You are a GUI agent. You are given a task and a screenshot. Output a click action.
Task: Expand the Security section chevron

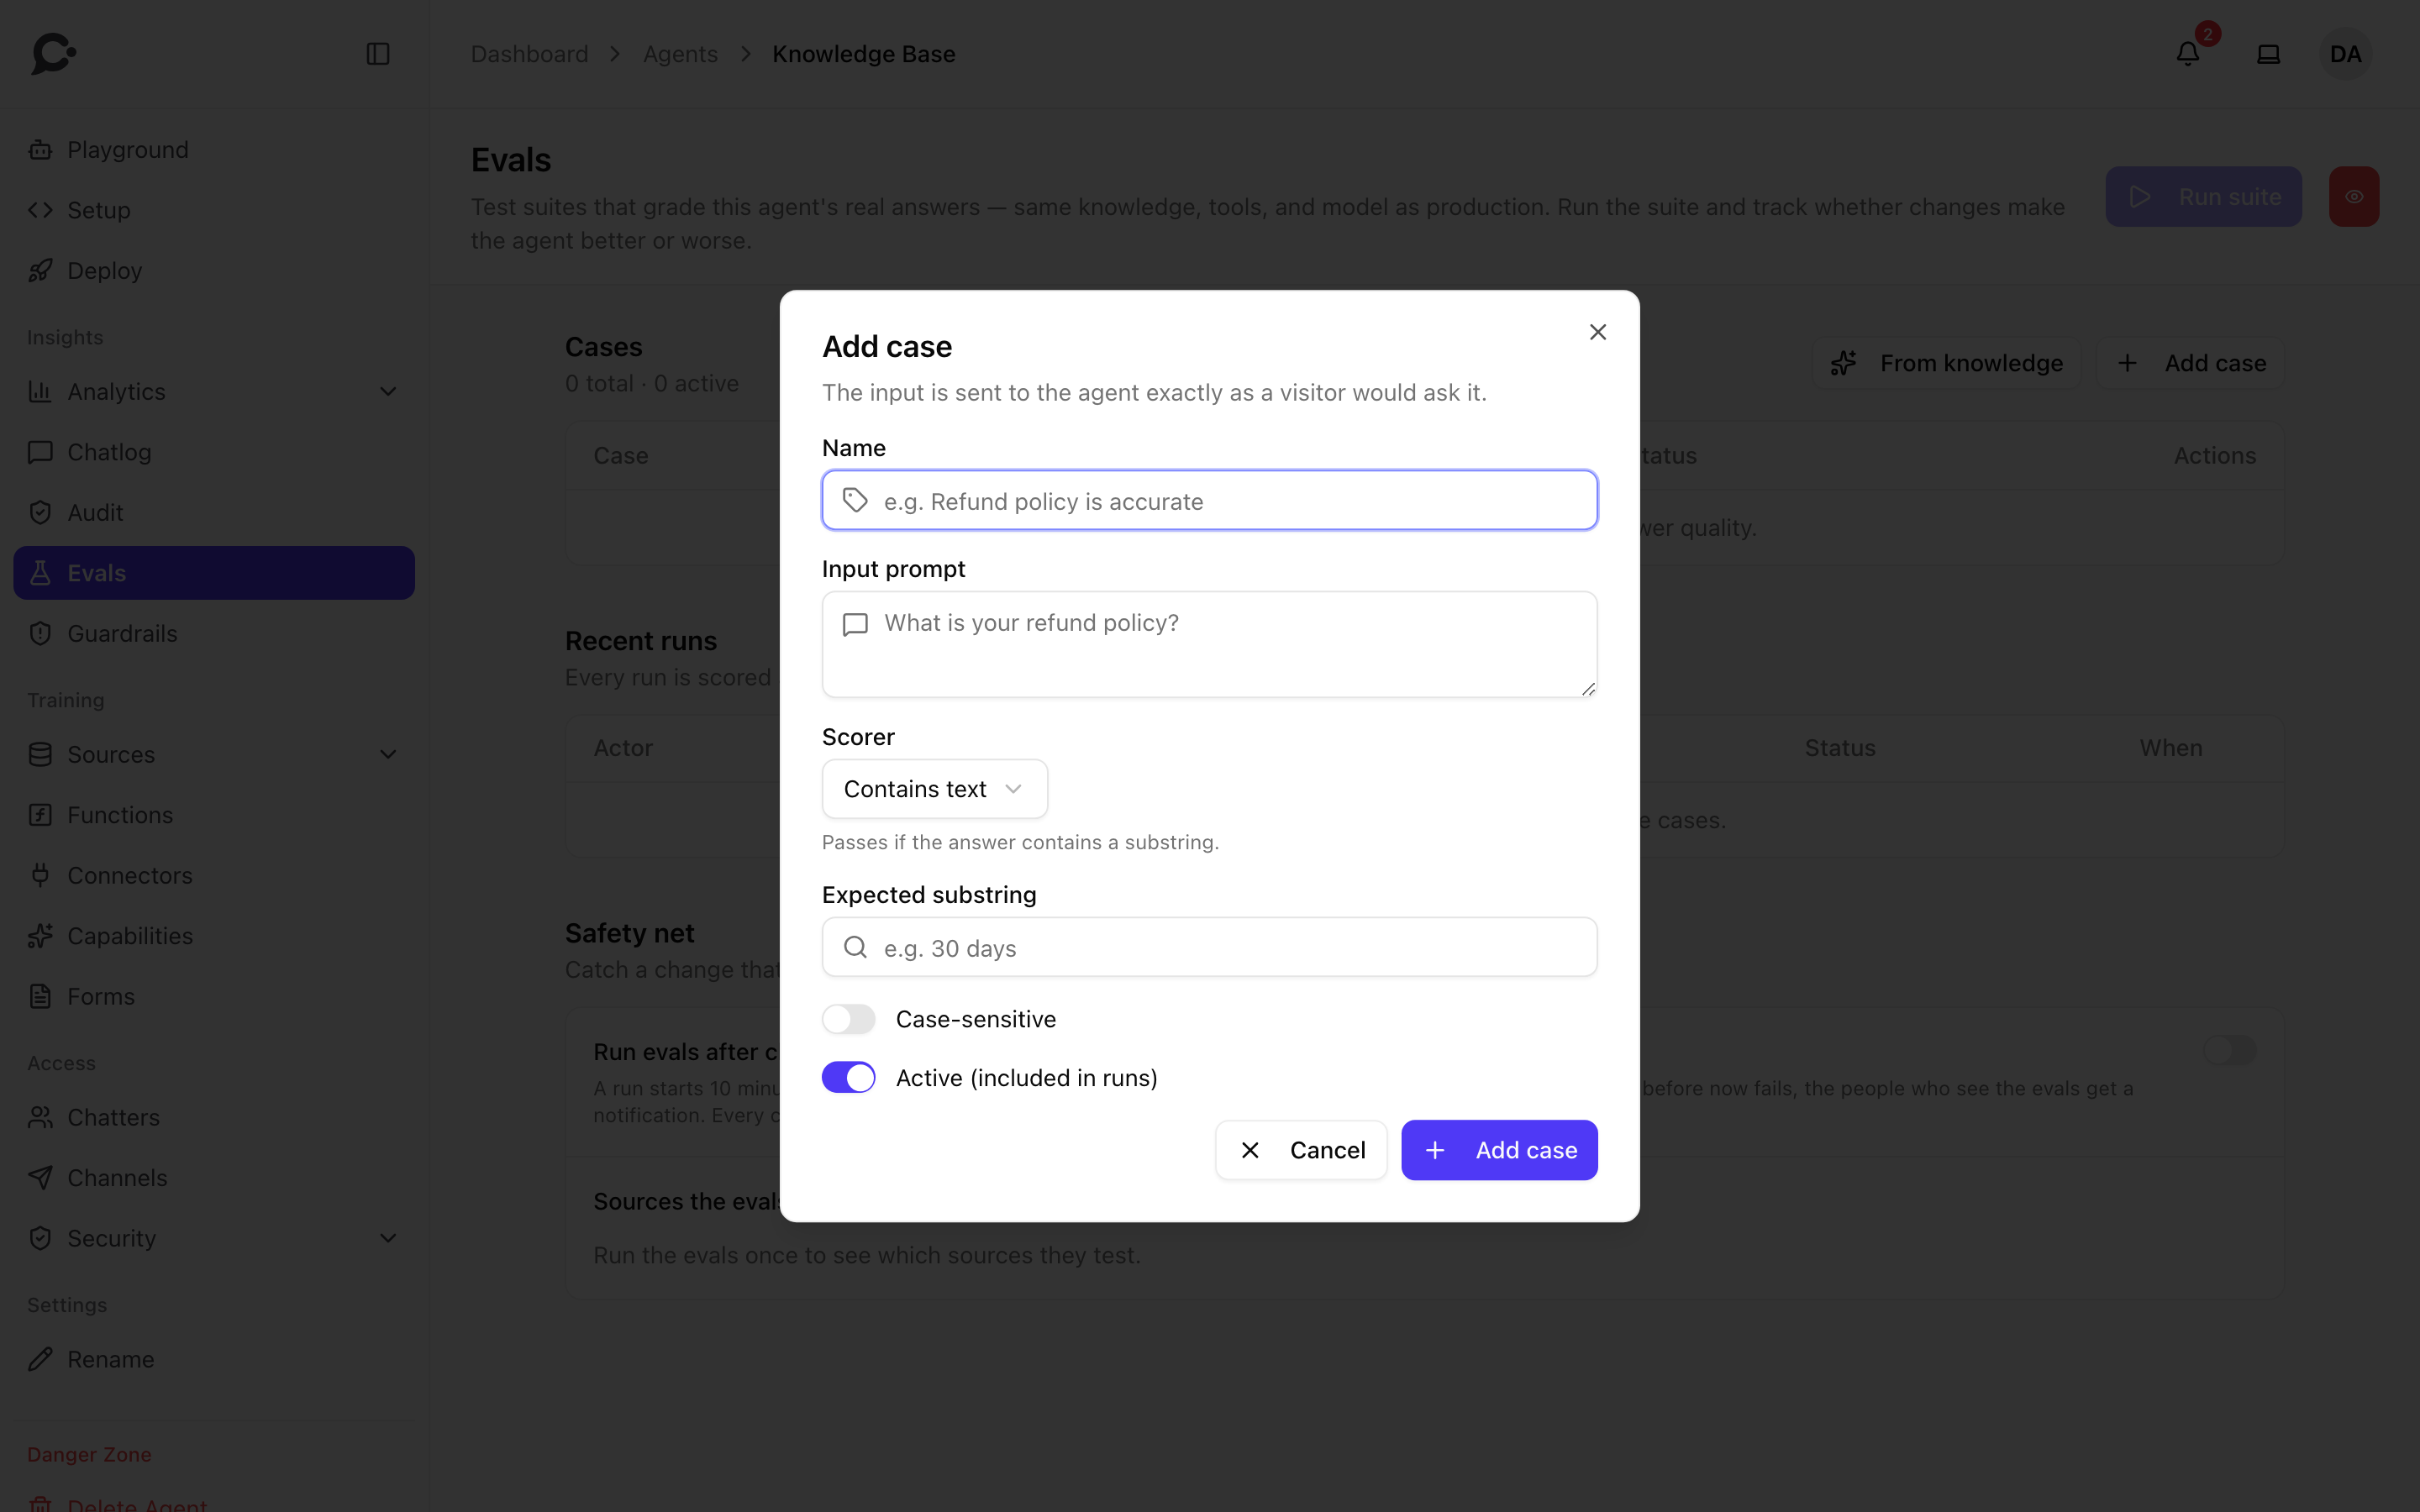click(388, 1239)
